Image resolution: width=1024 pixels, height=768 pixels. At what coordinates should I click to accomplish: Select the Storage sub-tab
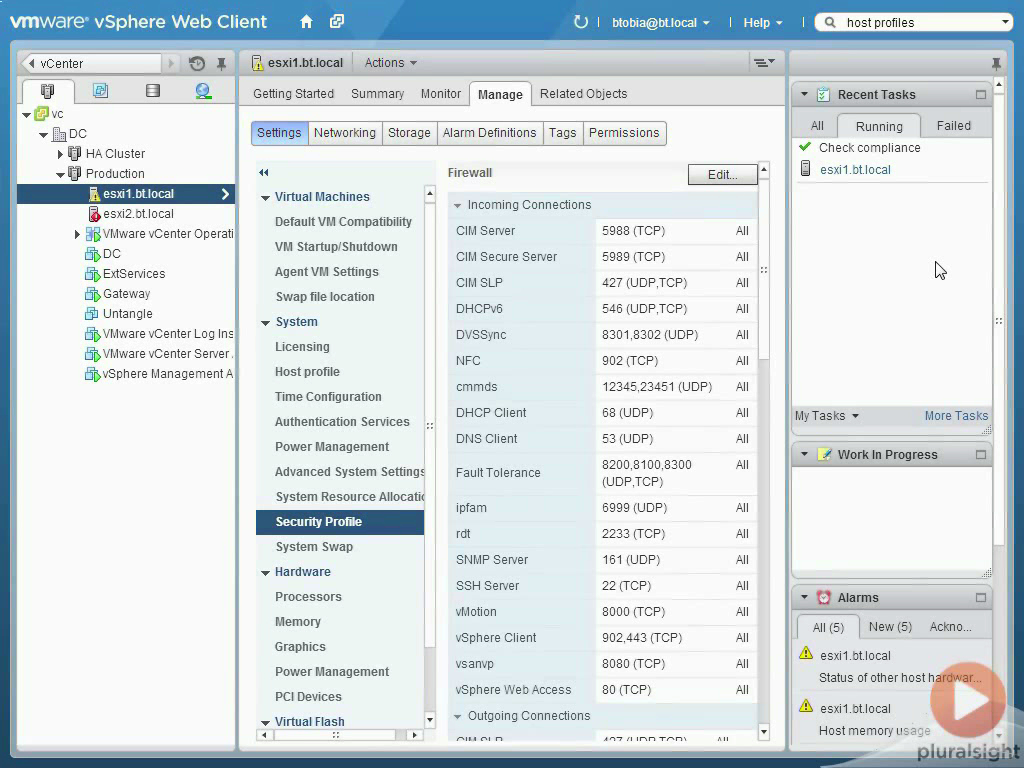click(409, 133)
